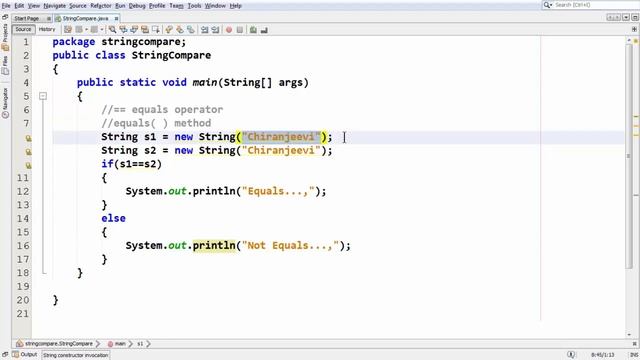Open the Run menu

(x=120, y=6)
